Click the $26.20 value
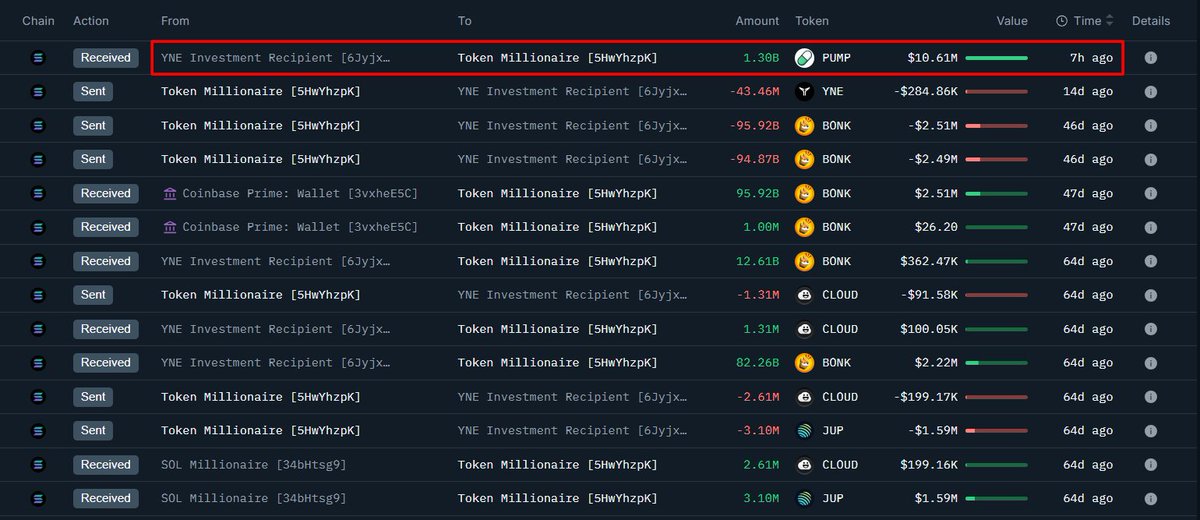This screenshot has width=1200, height=520. tap(936, 227)
